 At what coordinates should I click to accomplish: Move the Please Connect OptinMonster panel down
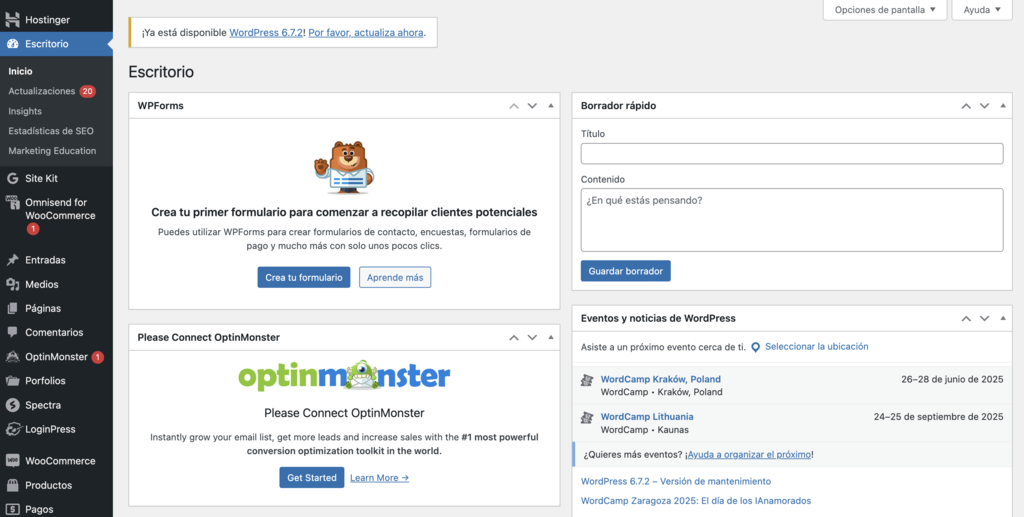532,337
